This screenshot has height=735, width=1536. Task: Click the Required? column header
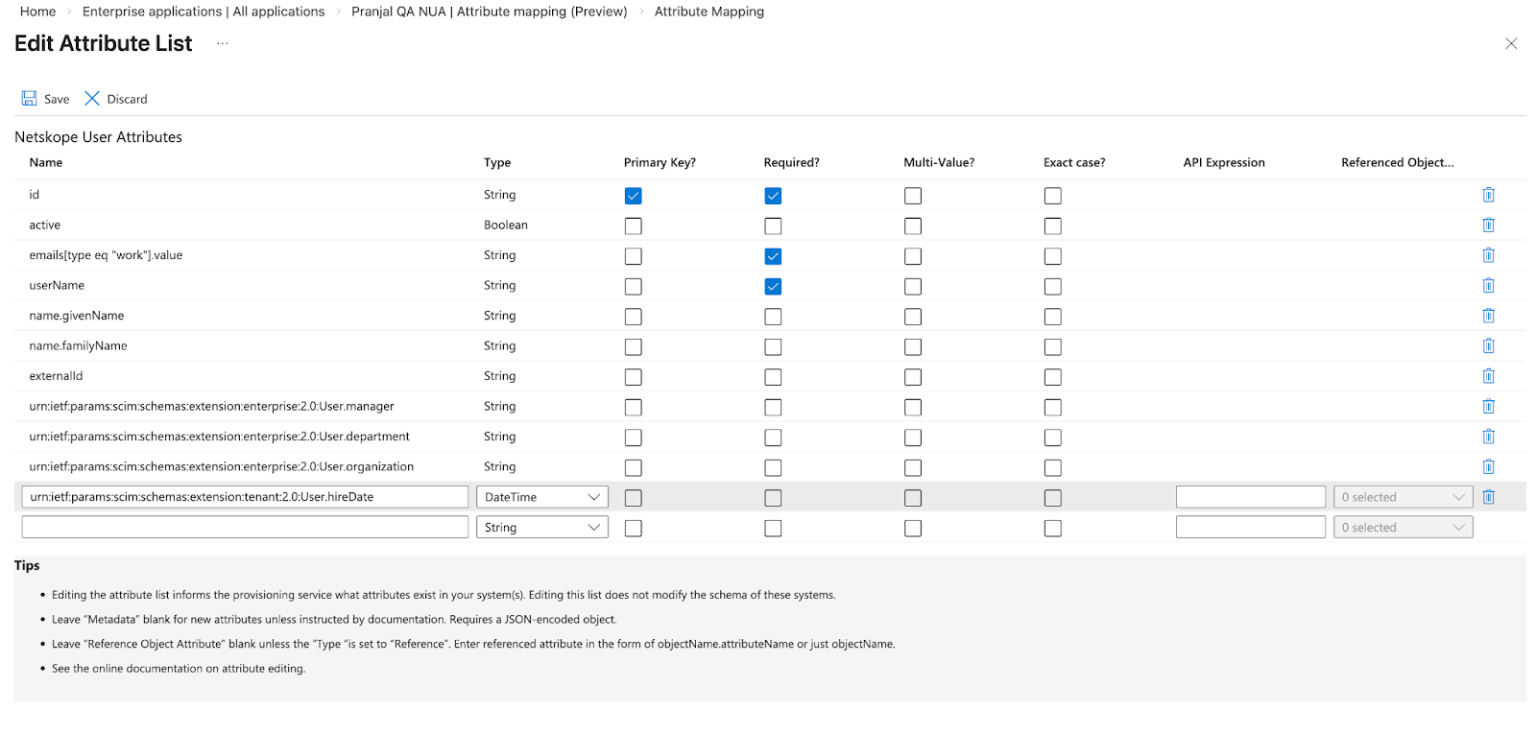coord(792,163)
